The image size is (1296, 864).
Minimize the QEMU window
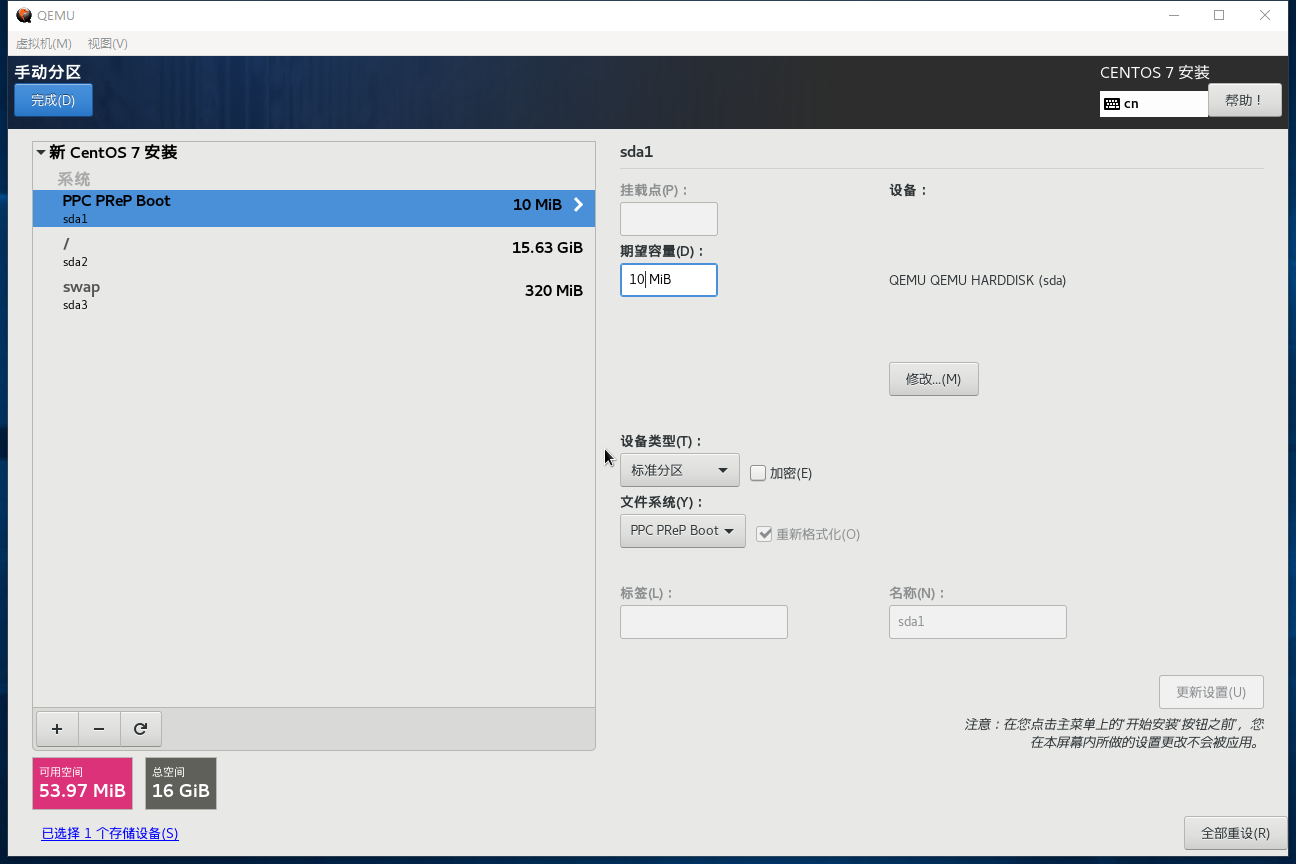pyautogui.click(x=1173, y=15)
